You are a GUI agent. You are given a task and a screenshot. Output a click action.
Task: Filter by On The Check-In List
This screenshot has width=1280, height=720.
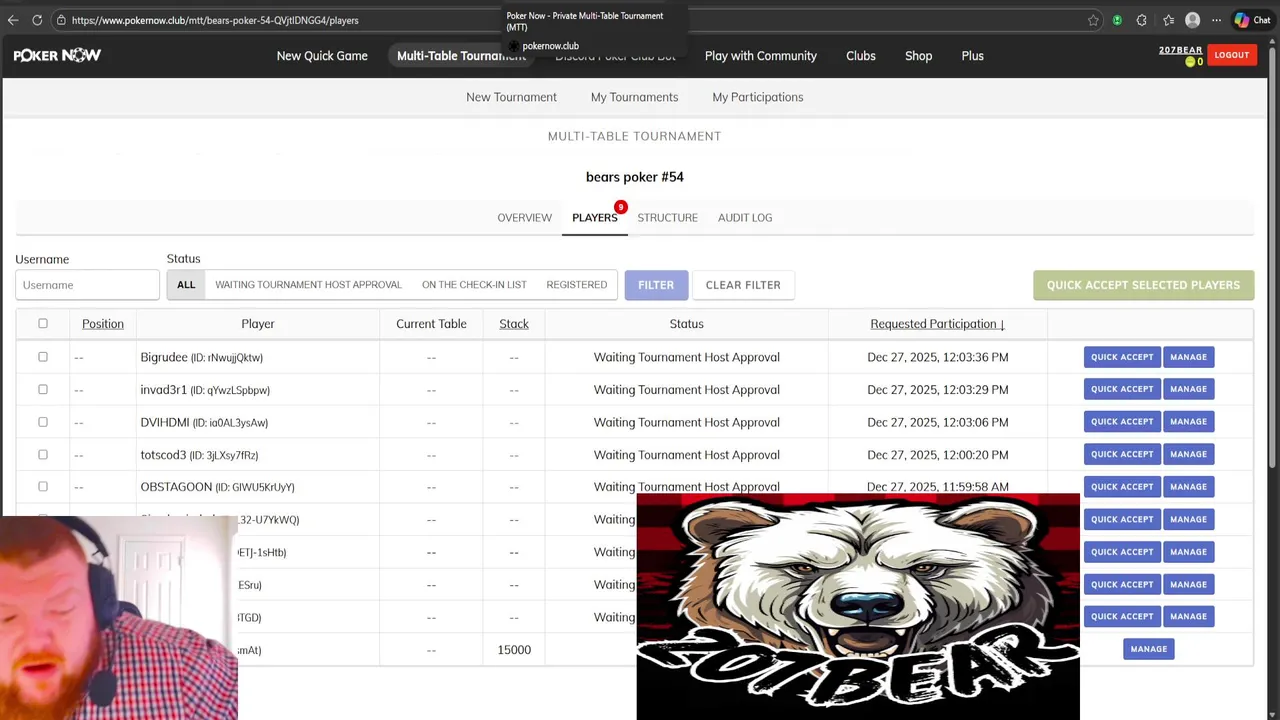474,285
